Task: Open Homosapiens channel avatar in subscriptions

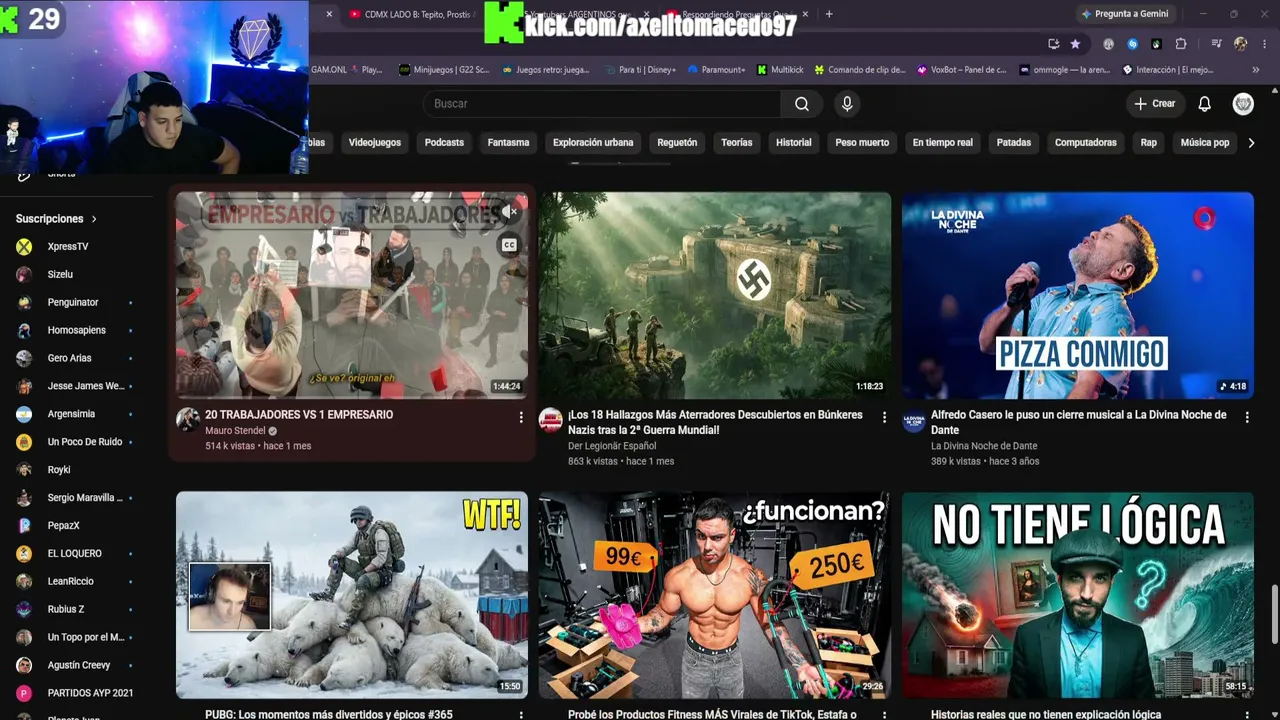Action: [x=24, y=330]
